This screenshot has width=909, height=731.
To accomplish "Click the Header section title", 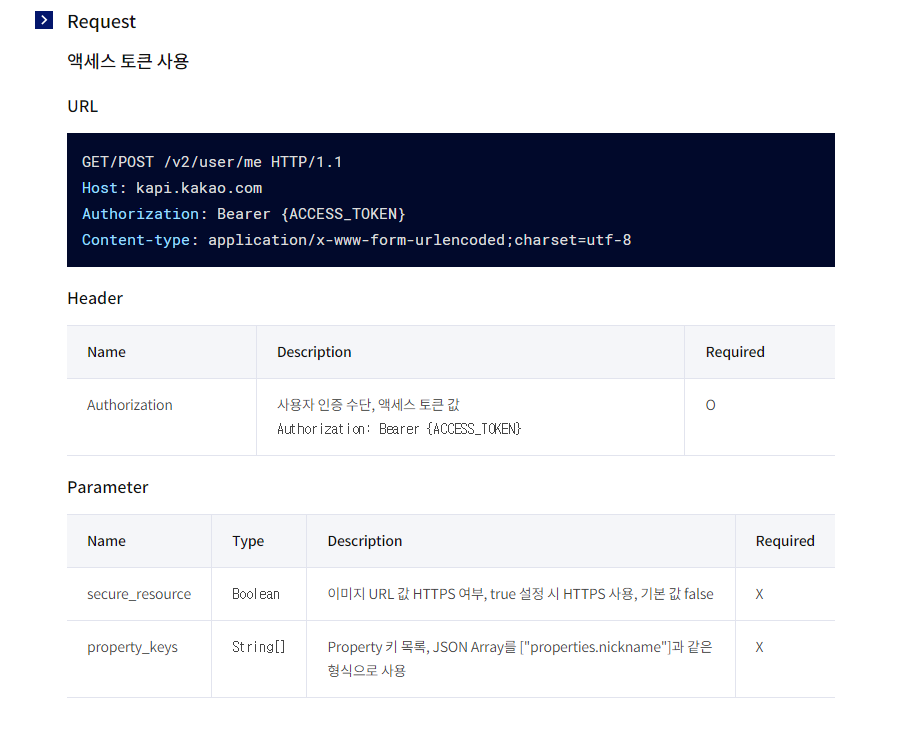I will pyautogui.click(x=94, y=298).
